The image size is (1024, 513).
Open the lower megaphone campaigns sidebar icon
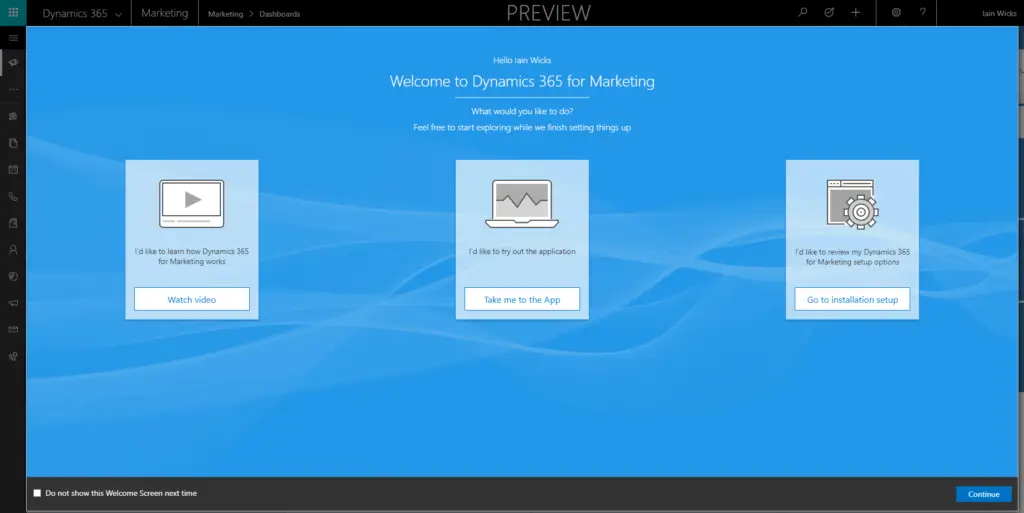point(13,303)
